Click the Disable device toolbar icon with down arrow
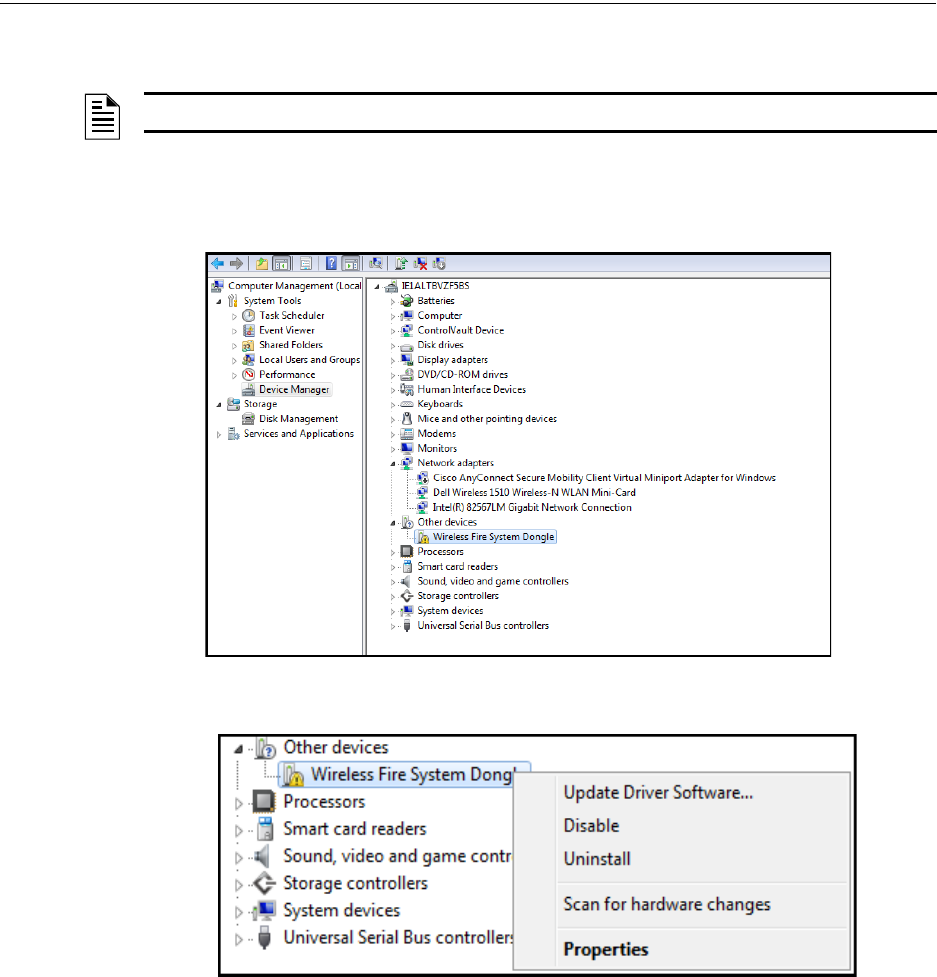937x977 pixels. click(439, 264)
